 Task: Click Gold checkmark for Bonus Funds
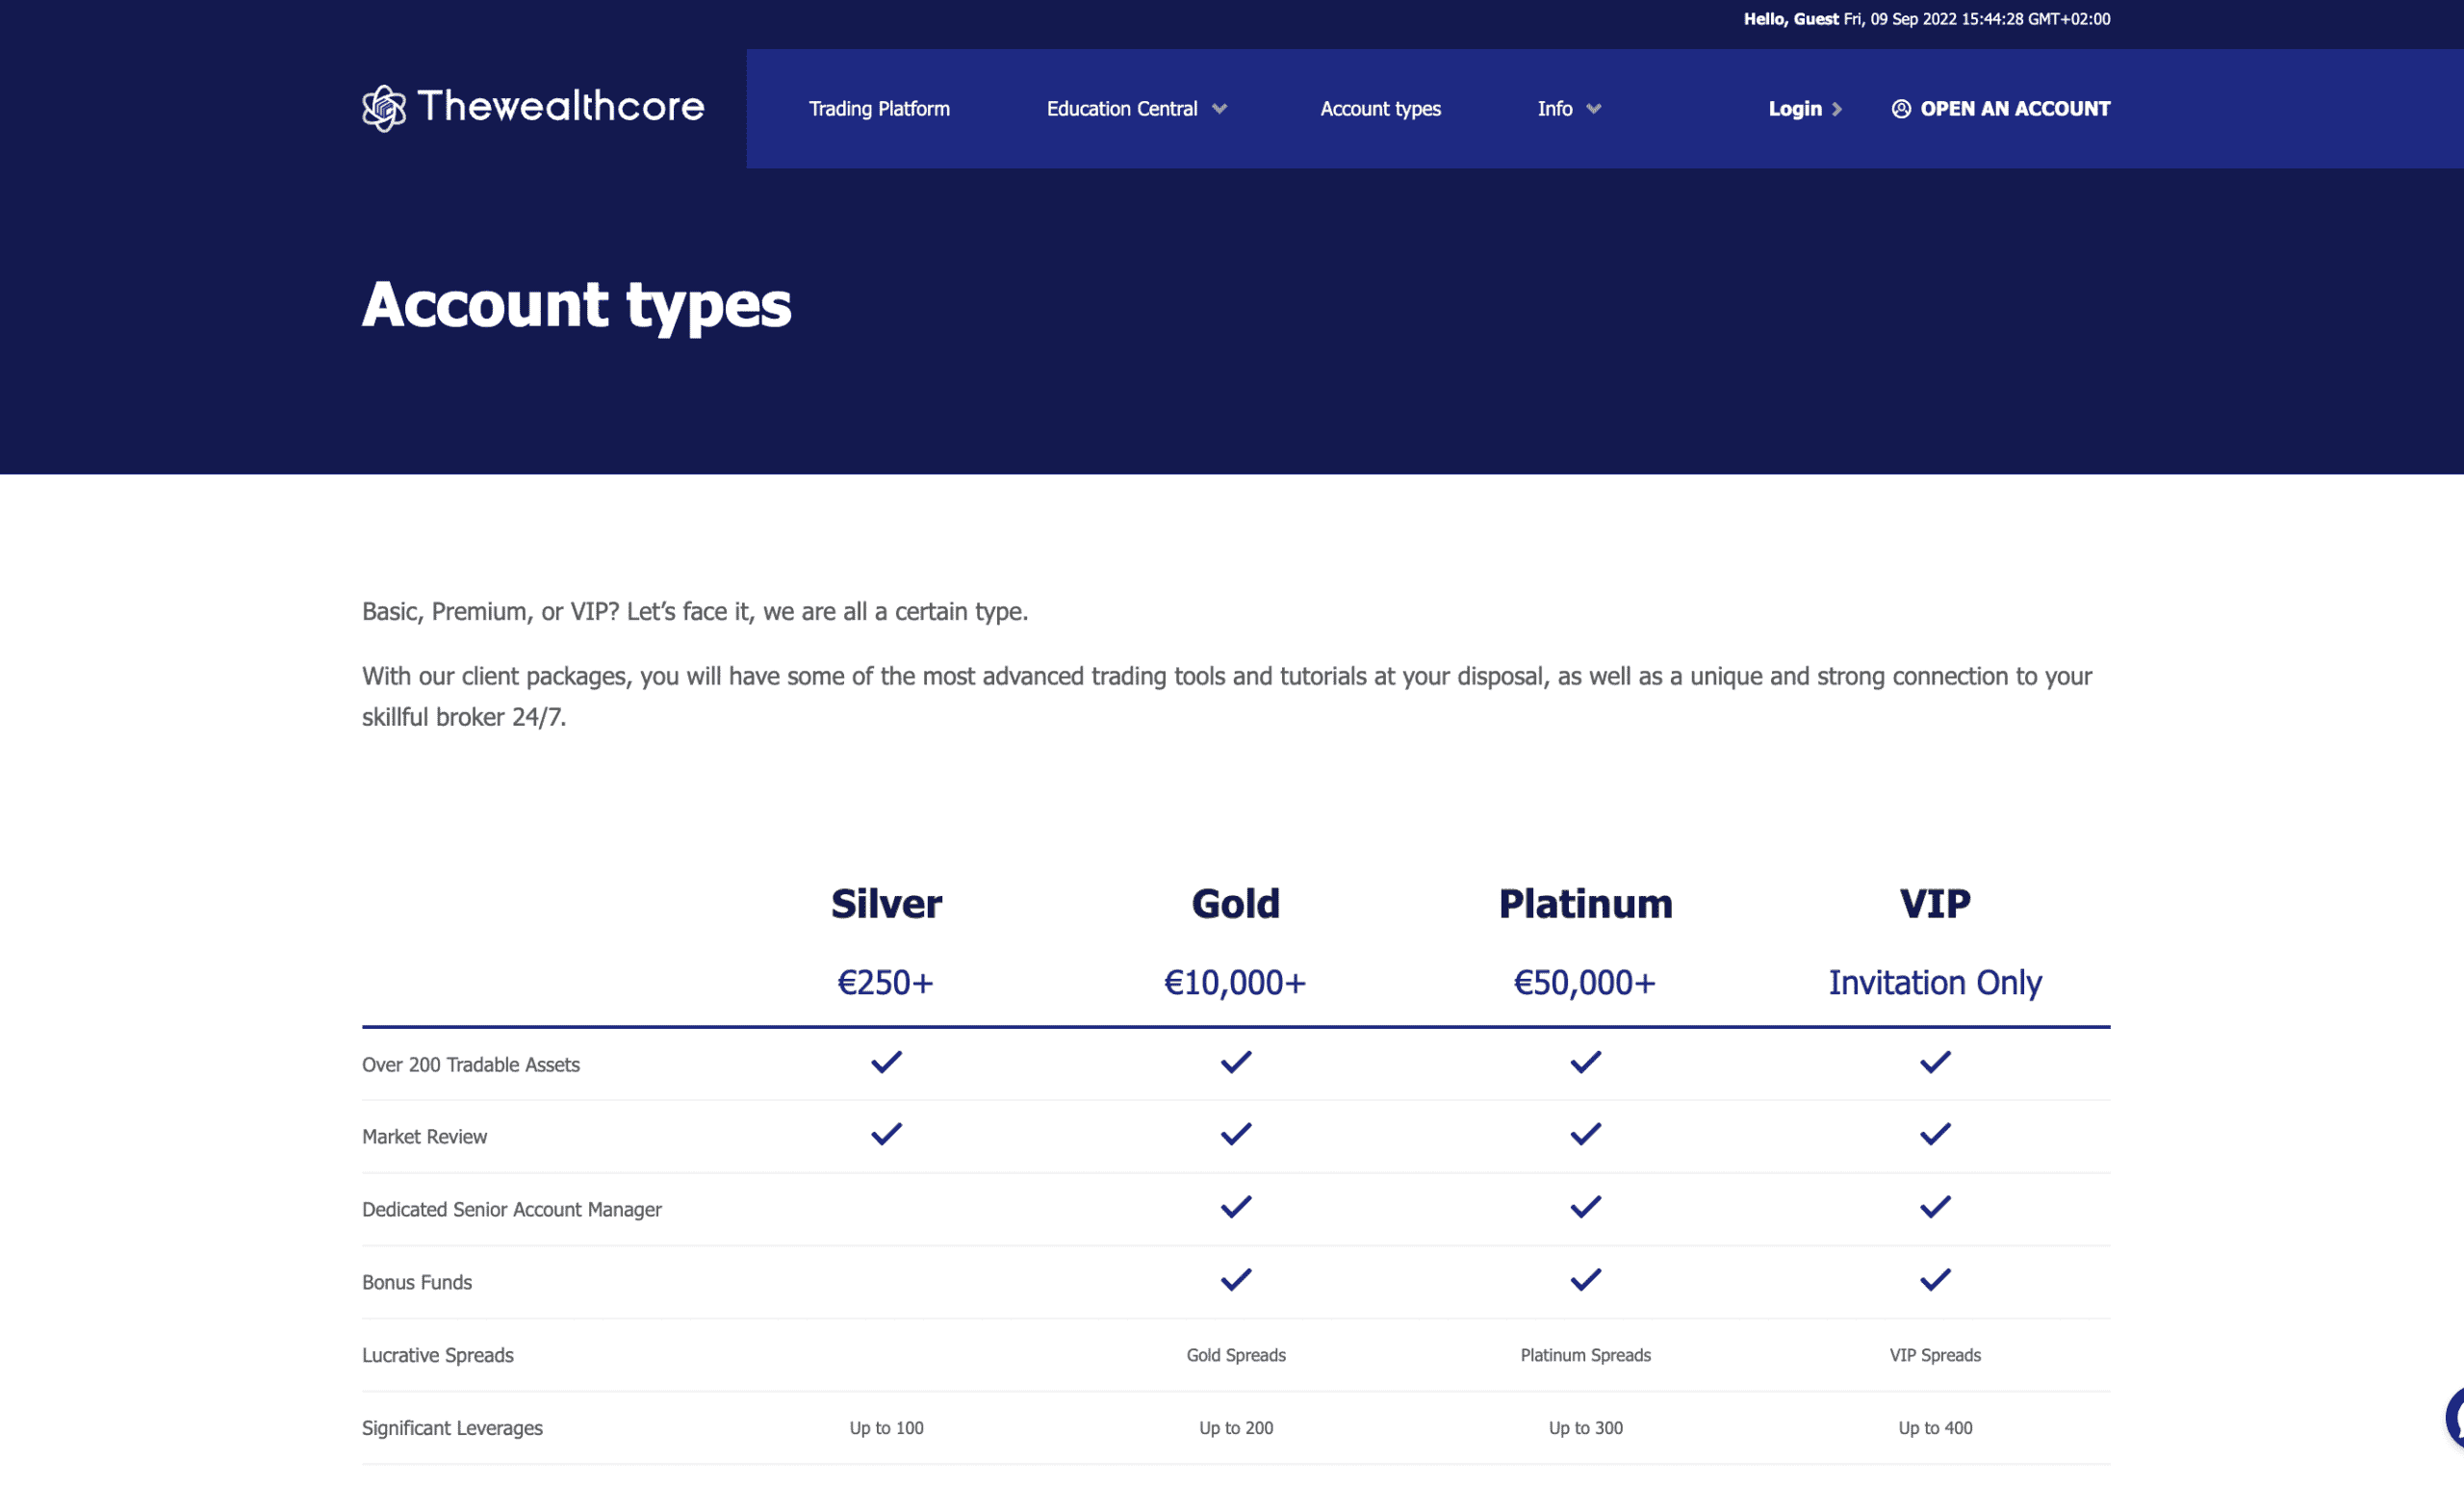tap(1236, 1280)
